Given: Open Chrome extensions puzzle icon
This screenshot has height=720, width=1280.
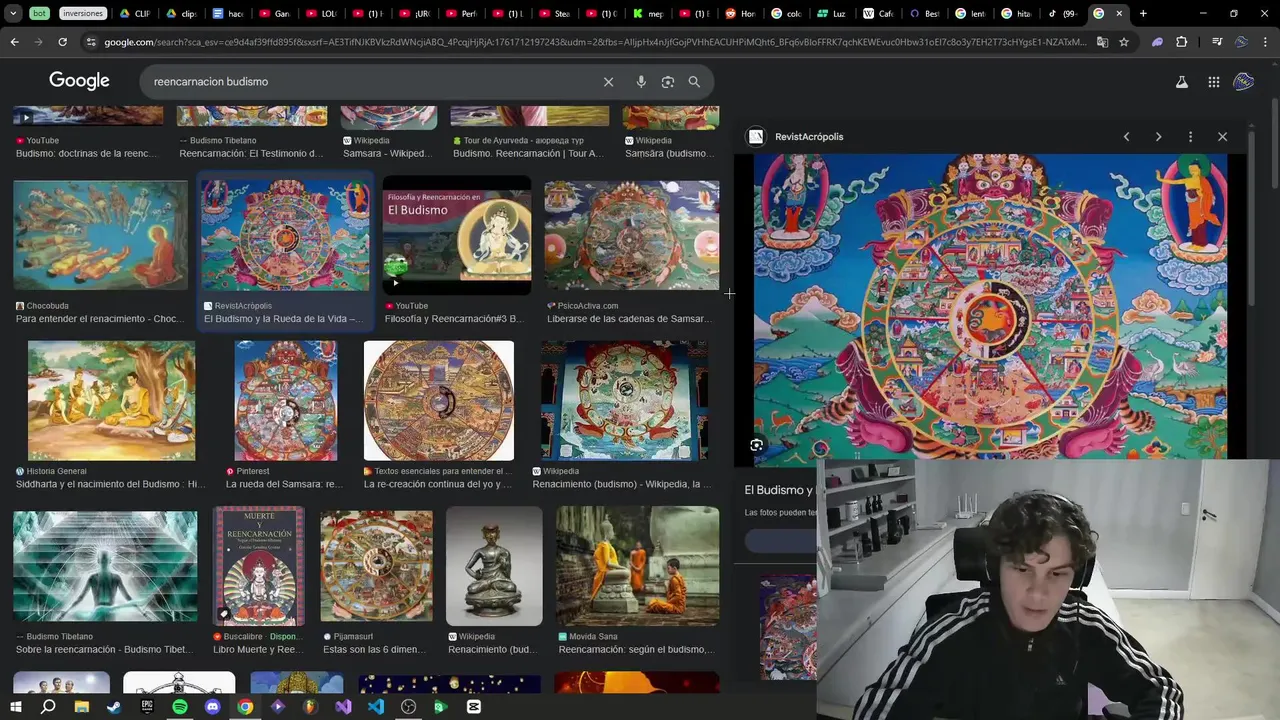Looking at the screenshot, I should tap(1182, 42).
